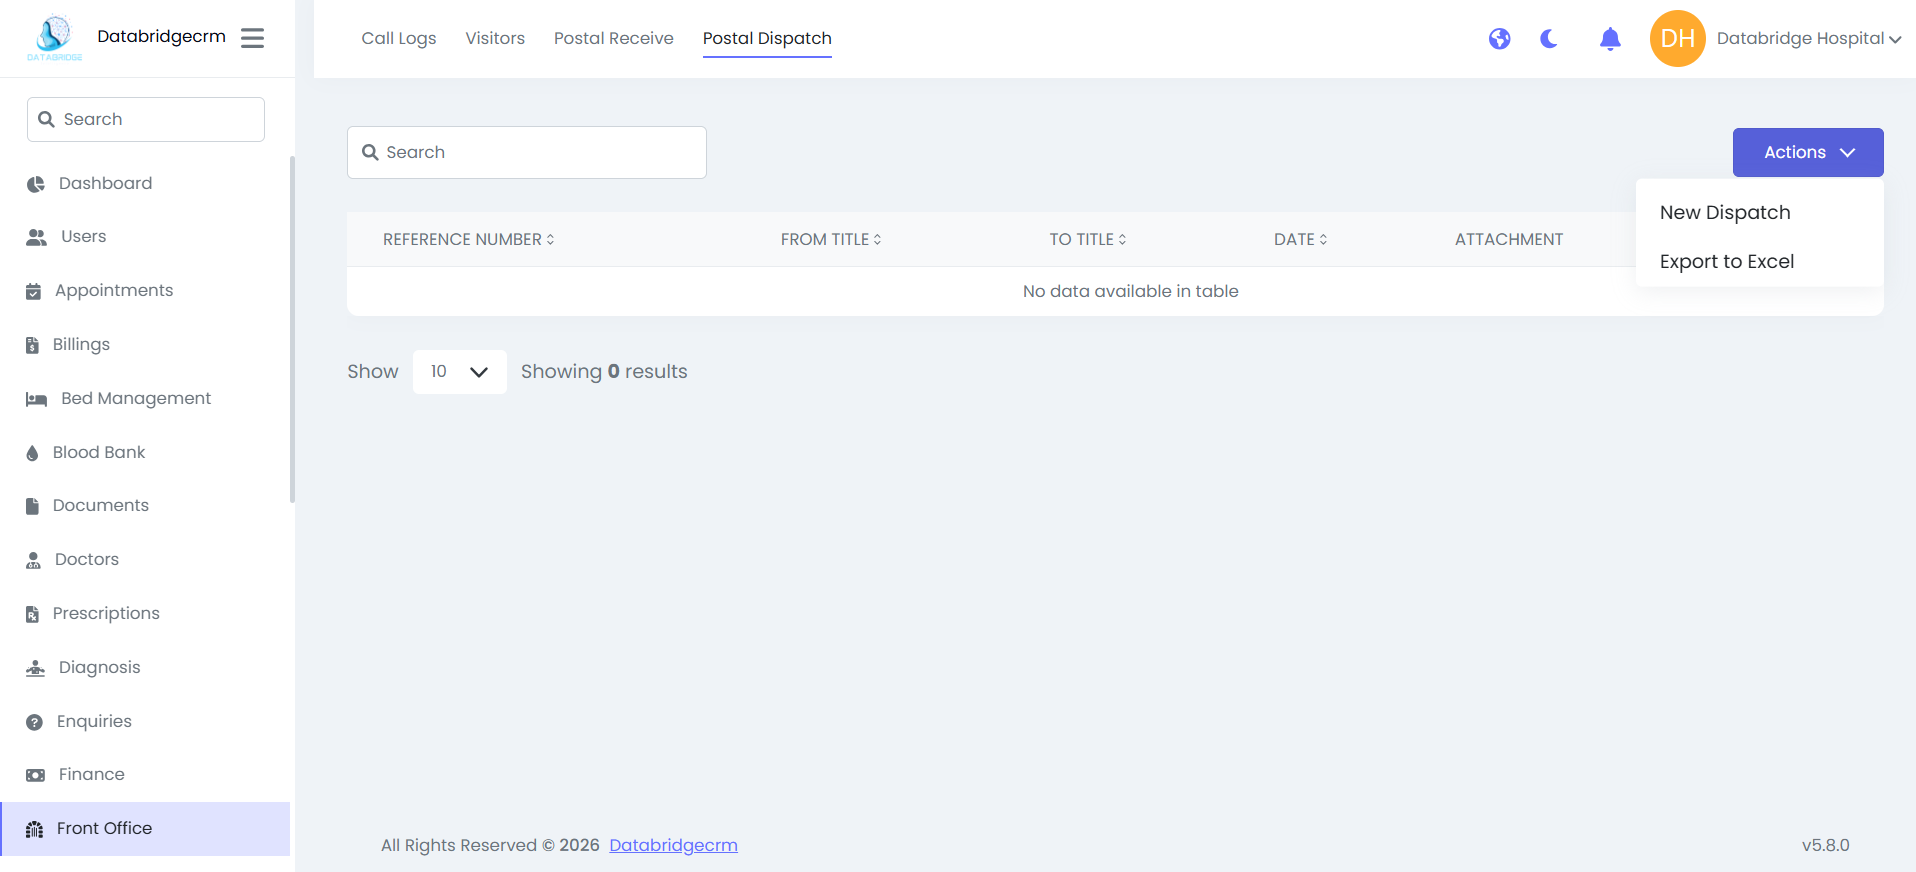Open Prescriptions in sidebar

point(145,614)
